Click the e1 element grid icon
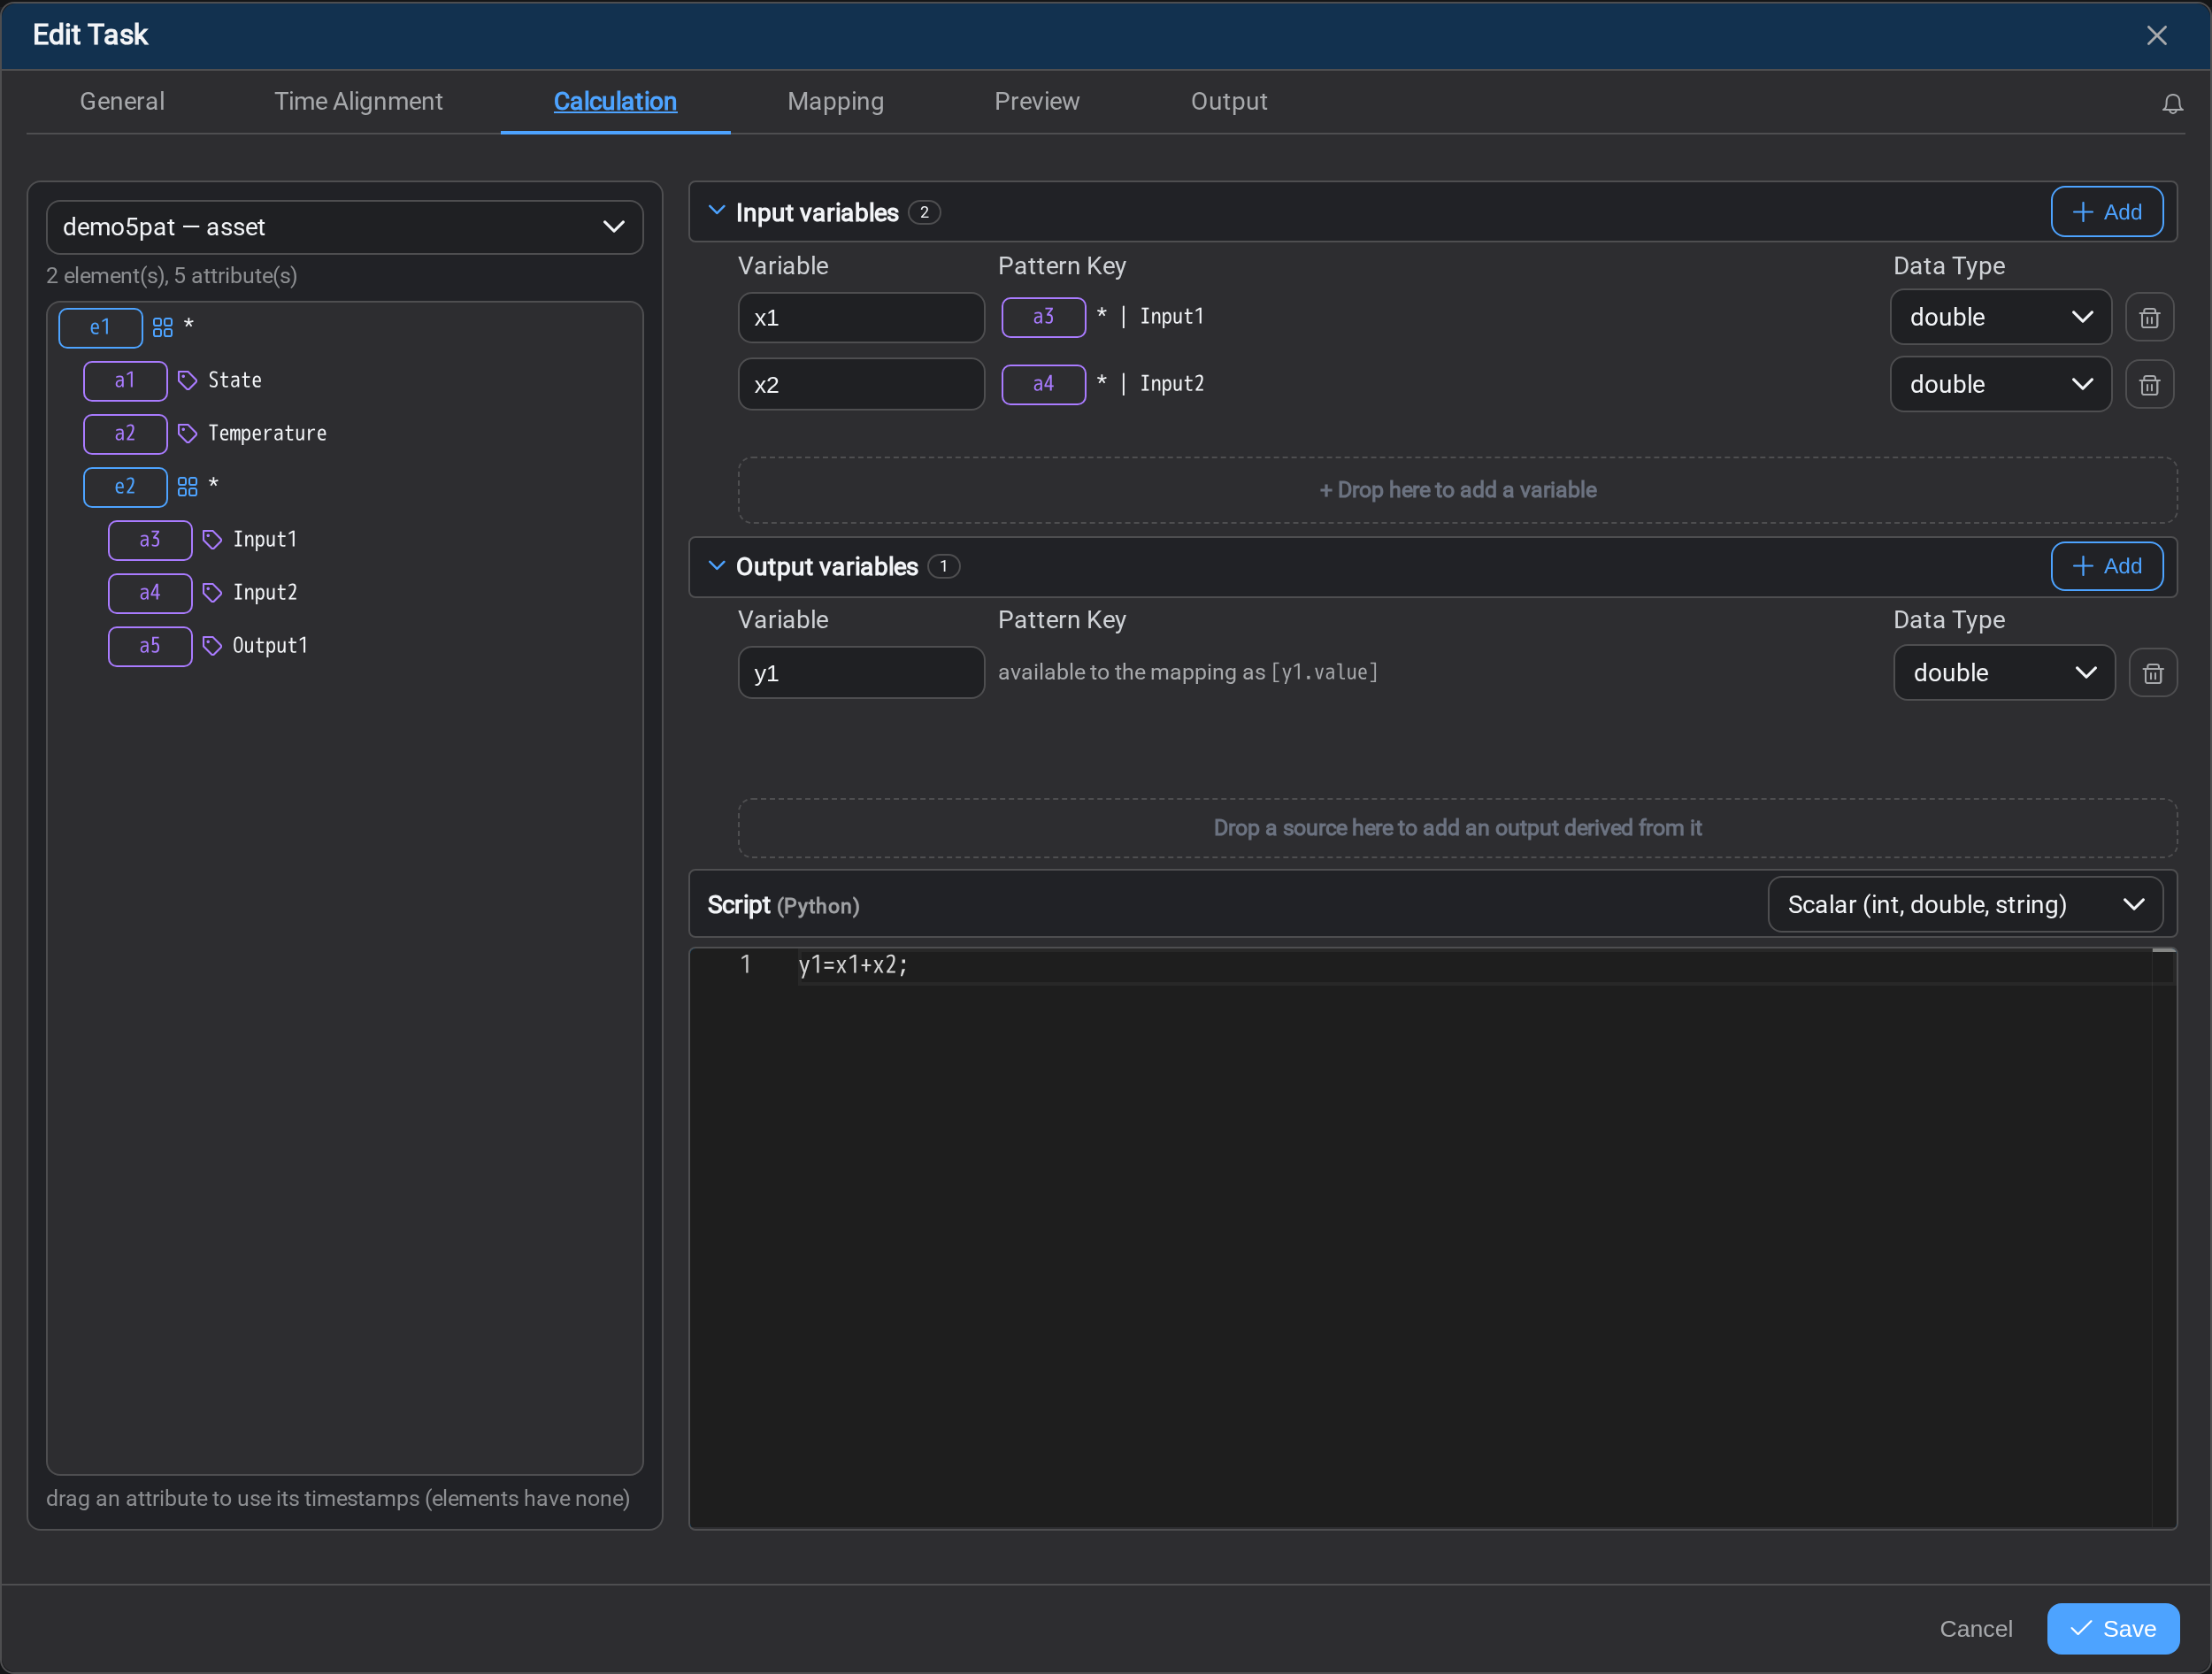Image resolution: width=2212 pixels, height=1674 pixels. [x=162, y=327]
